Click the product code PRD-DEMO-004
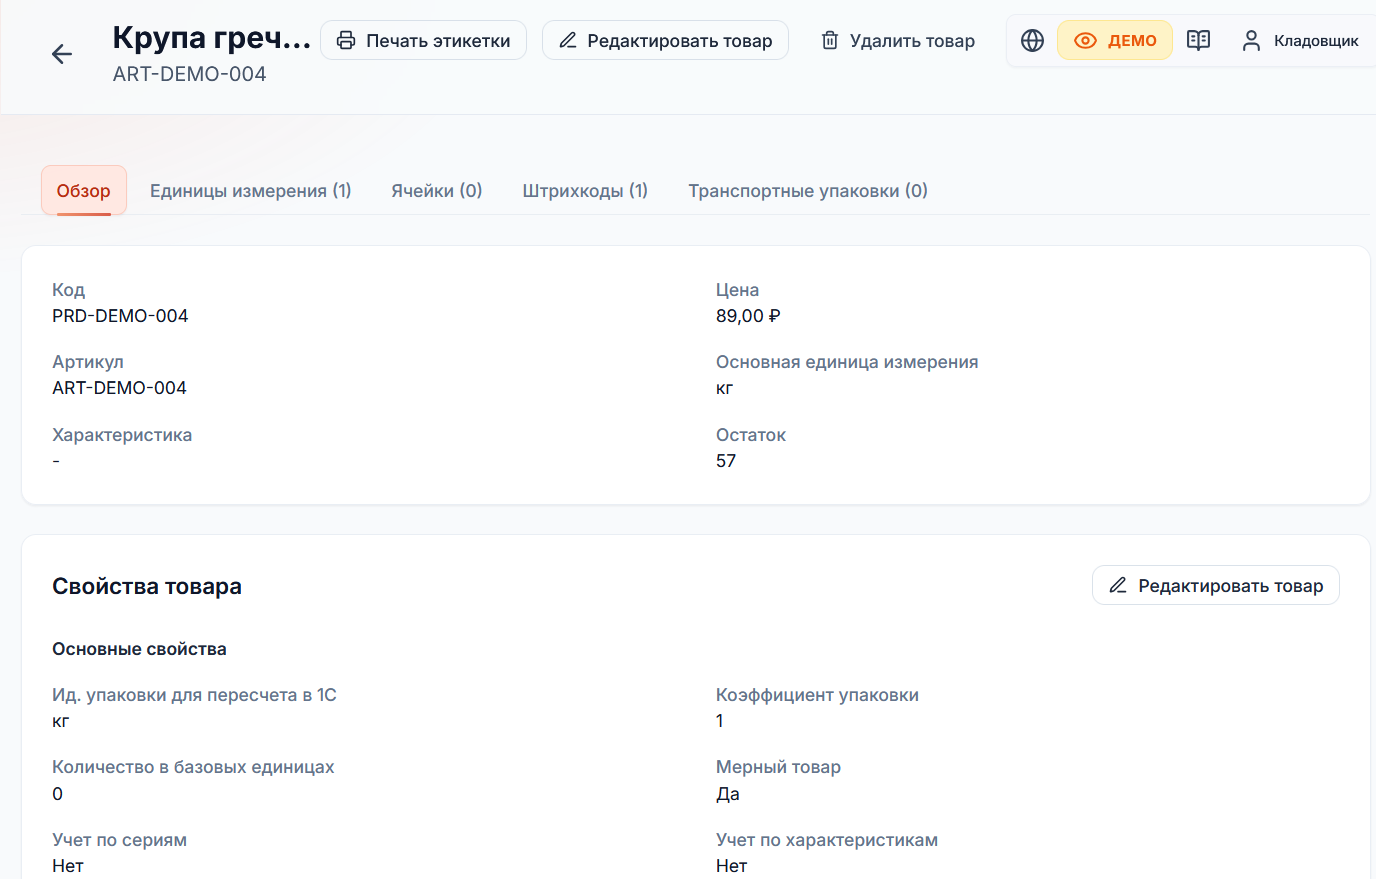 click(x=120, y=315)
